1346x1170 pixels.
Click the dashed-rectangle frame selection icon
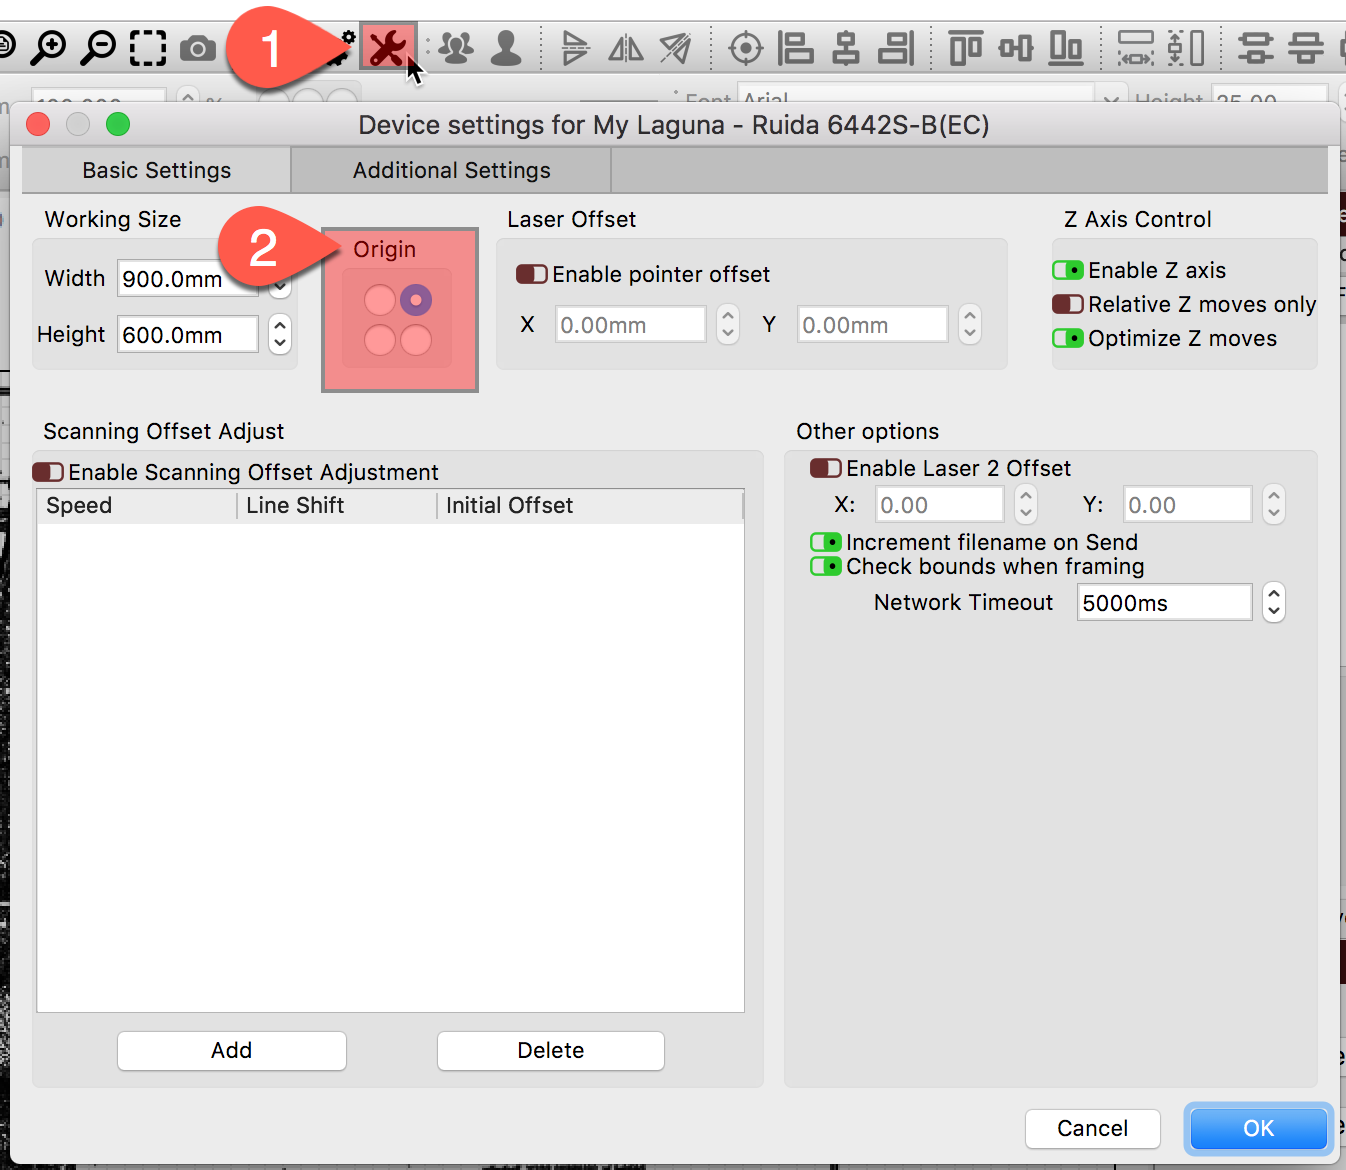pyautogui.click(x=148, y=47)
